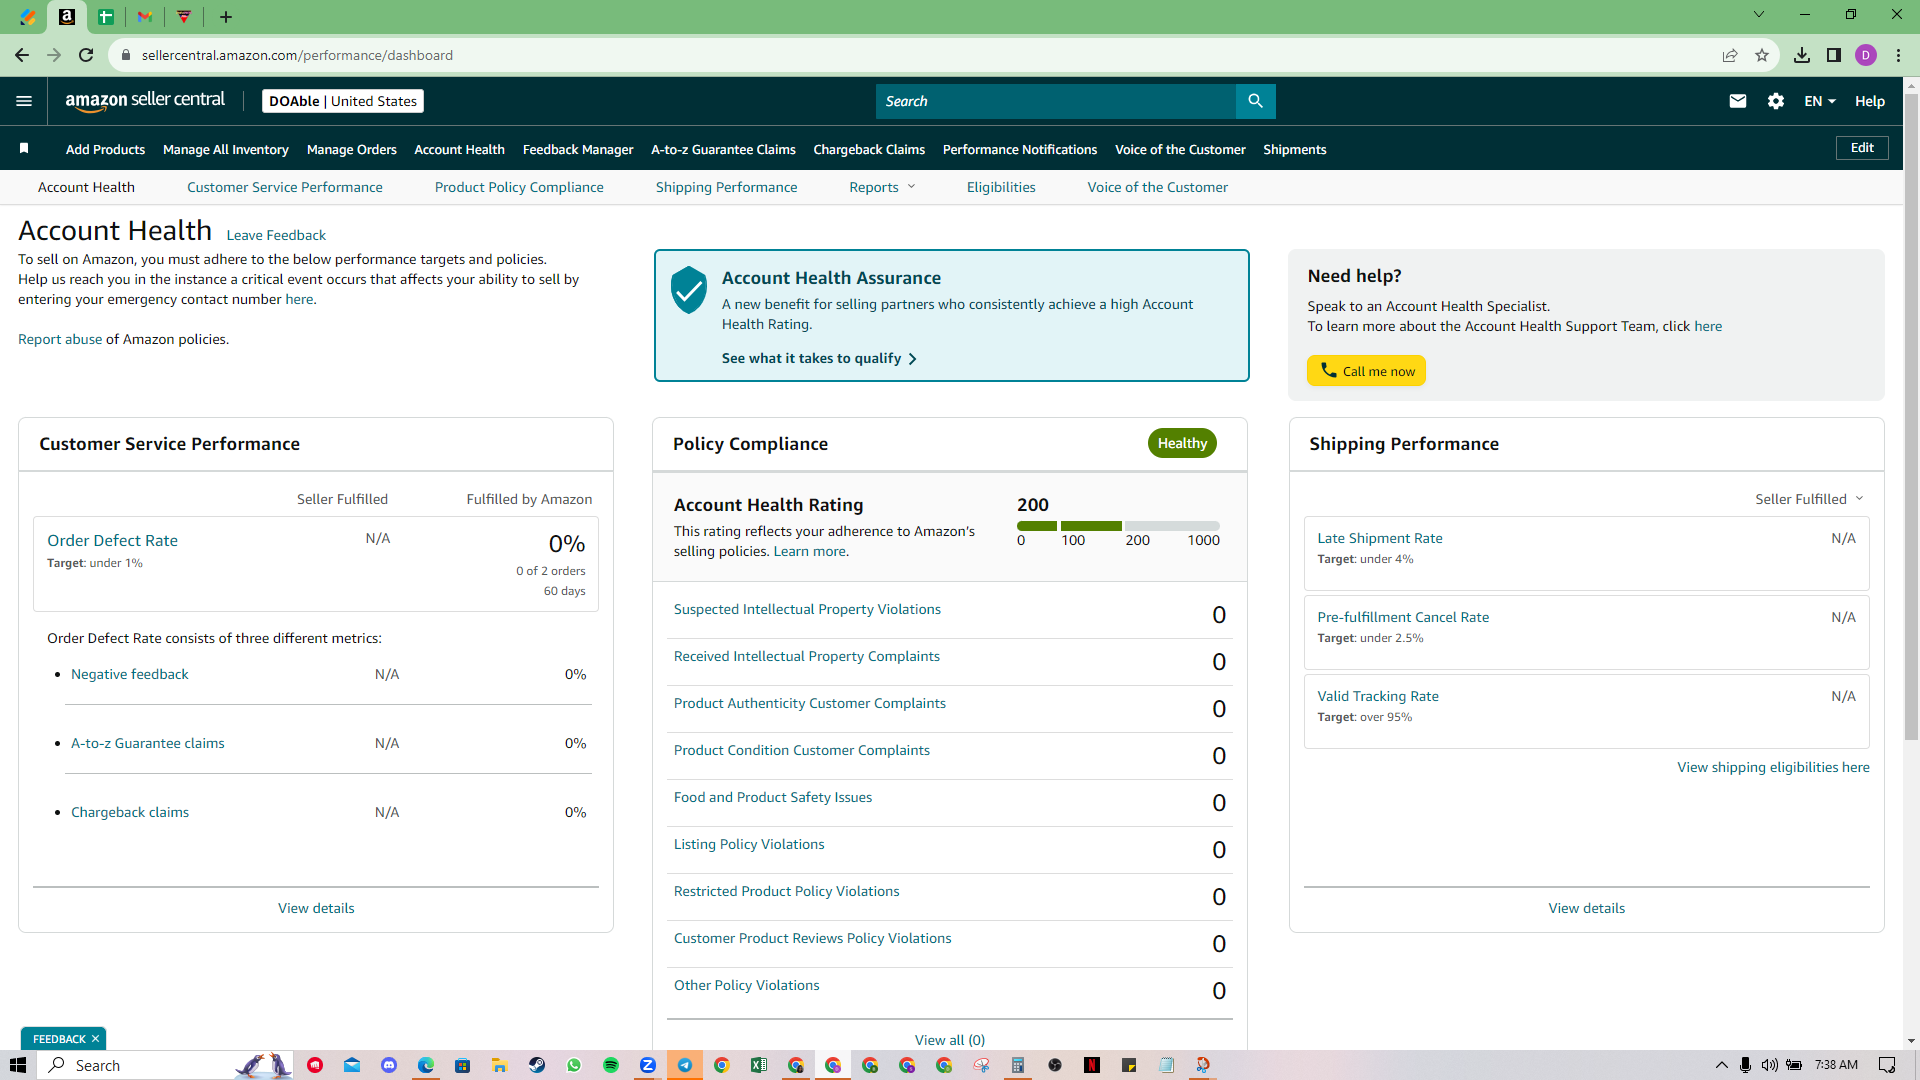1920x1080 pixels.
Task: Open Discord from the taskbar
Action: [x=389, y=1065]
